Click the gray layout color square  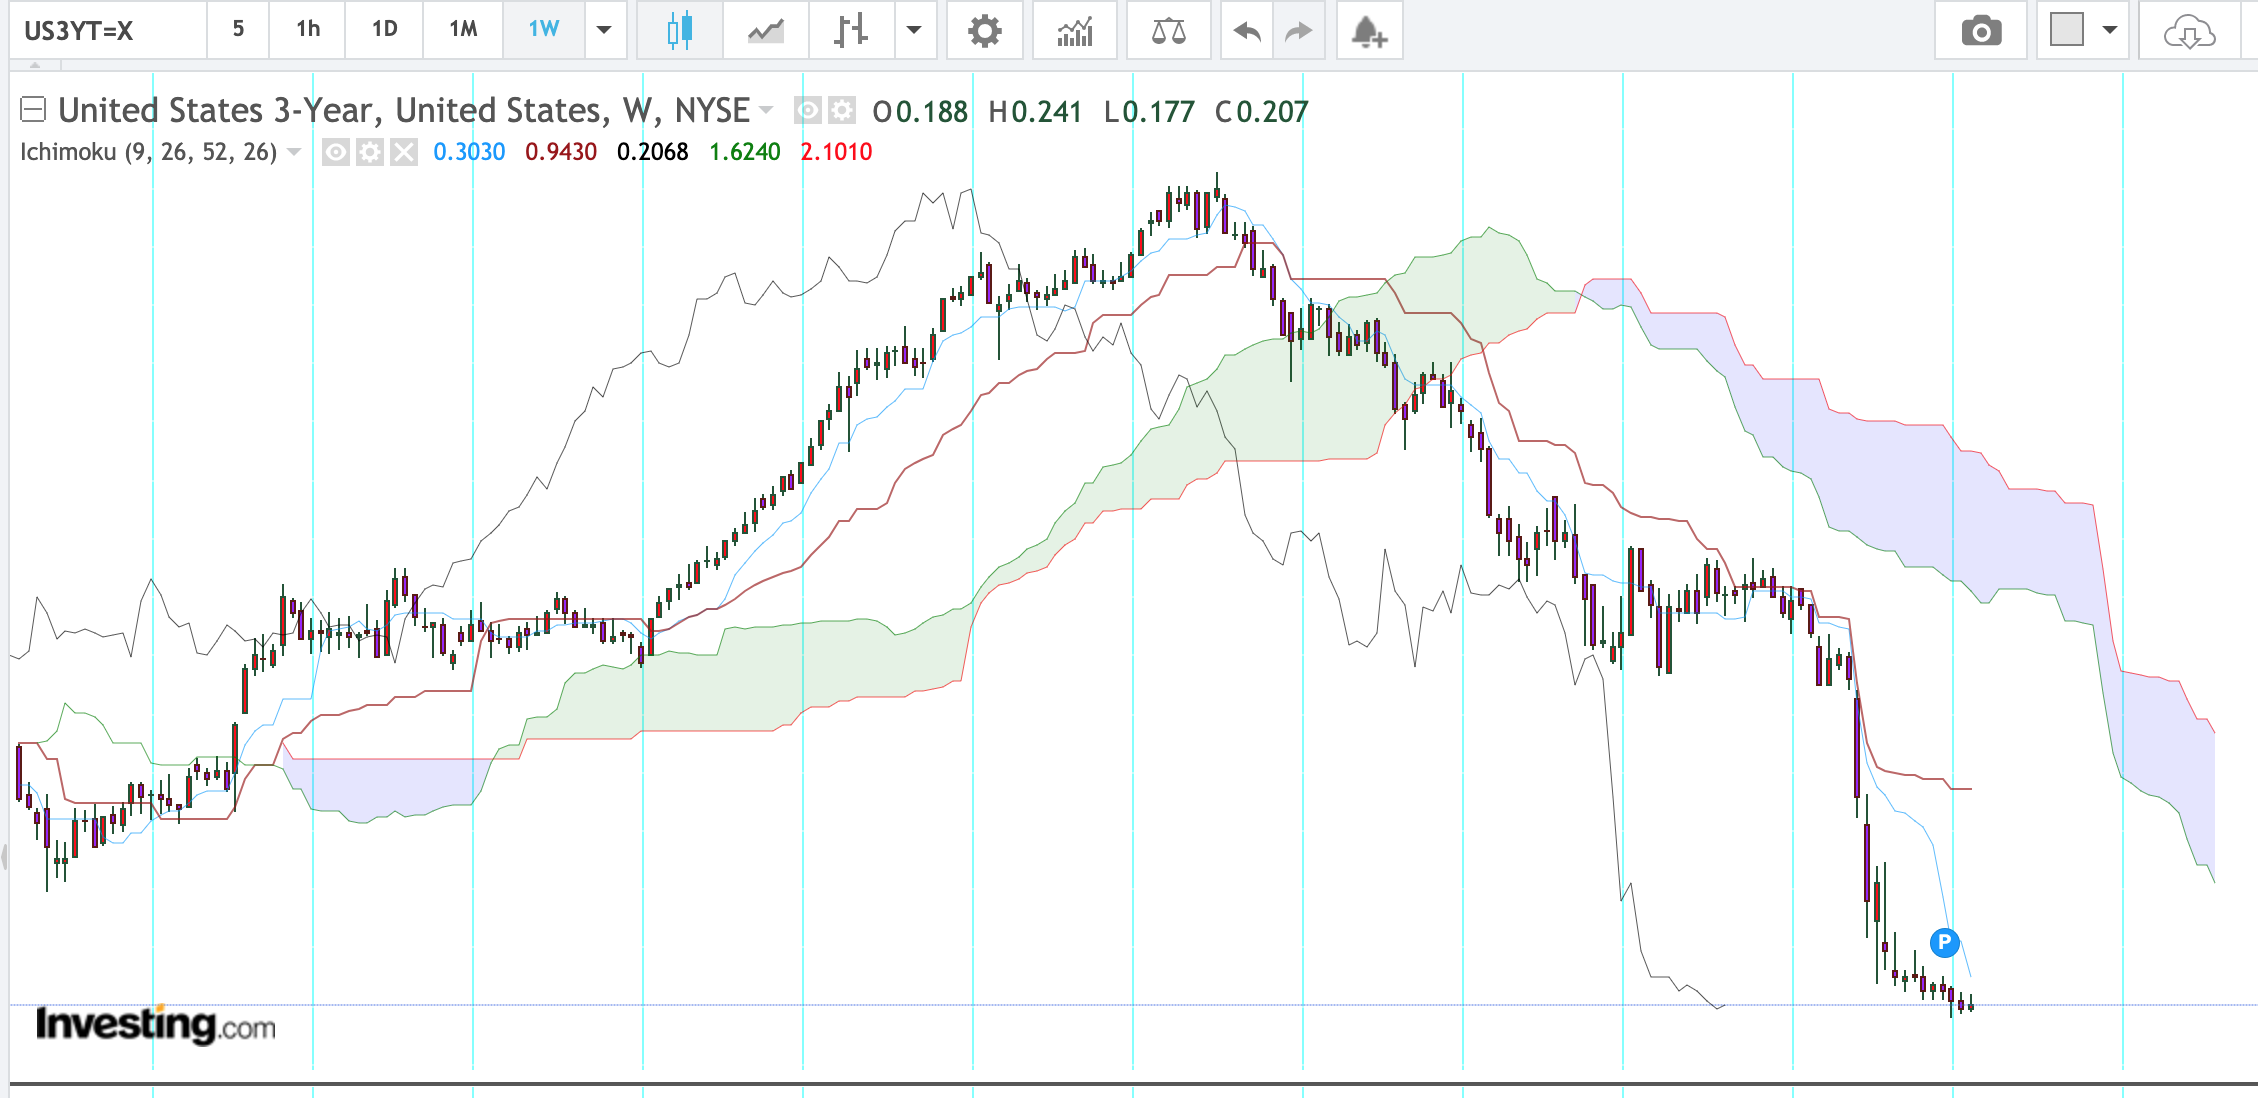tap(2067, 30)
